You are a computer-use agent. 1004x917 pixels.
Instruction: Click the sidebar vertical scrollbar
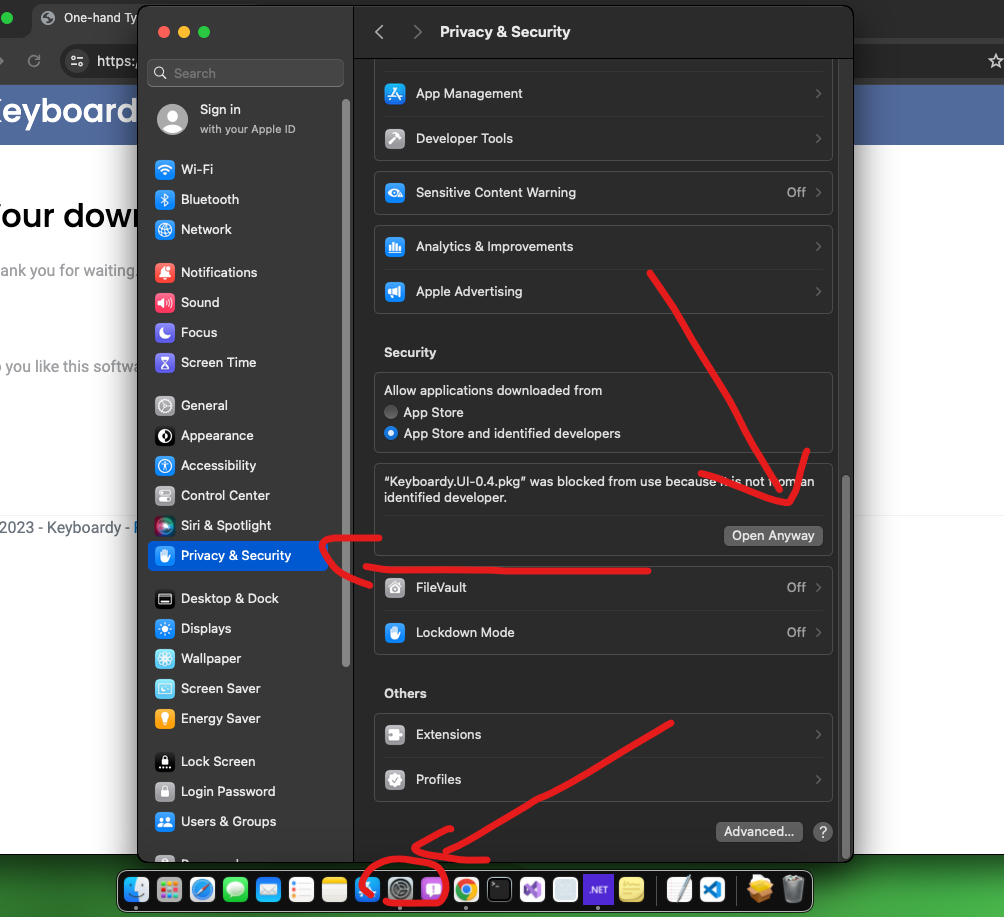(x=346, y=383)
